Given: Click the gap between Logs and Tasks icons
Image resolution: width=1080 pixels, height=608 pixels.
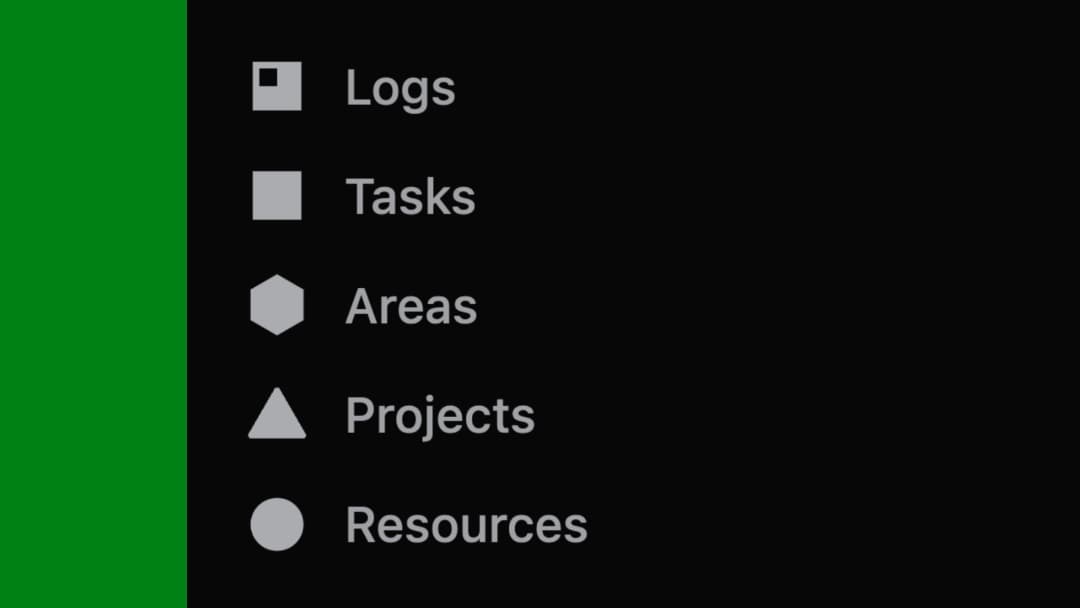Looking at the screenshot, I should 277,141.
